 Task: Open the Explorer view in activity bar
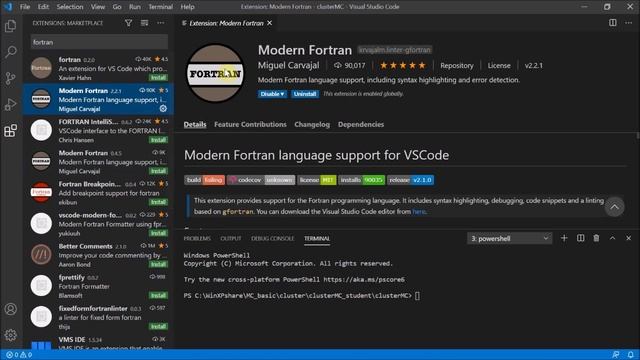point(11,26)
